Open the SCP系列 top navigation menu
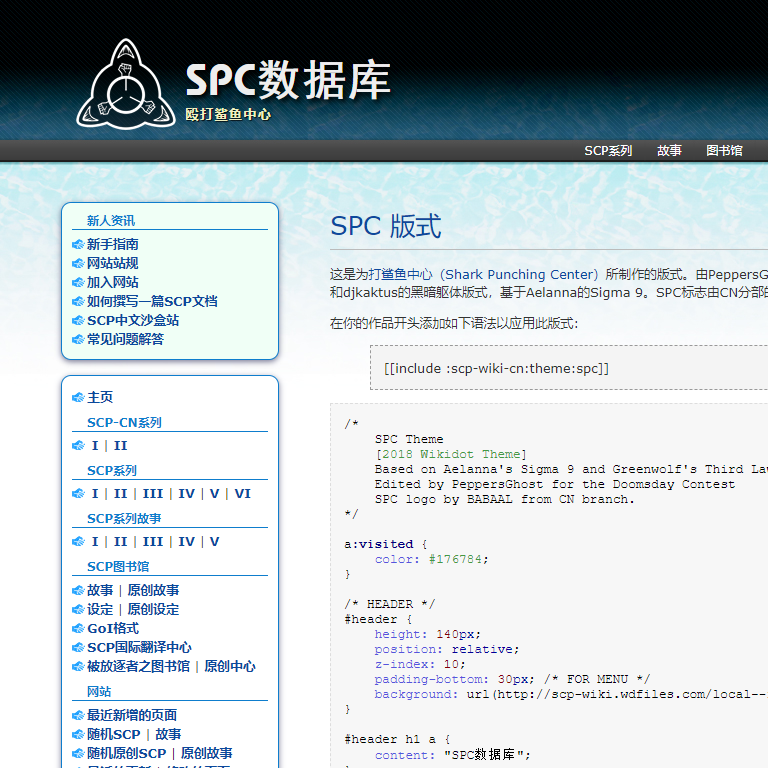This screenshot has height=768, width=768. (x=608, y=150)
